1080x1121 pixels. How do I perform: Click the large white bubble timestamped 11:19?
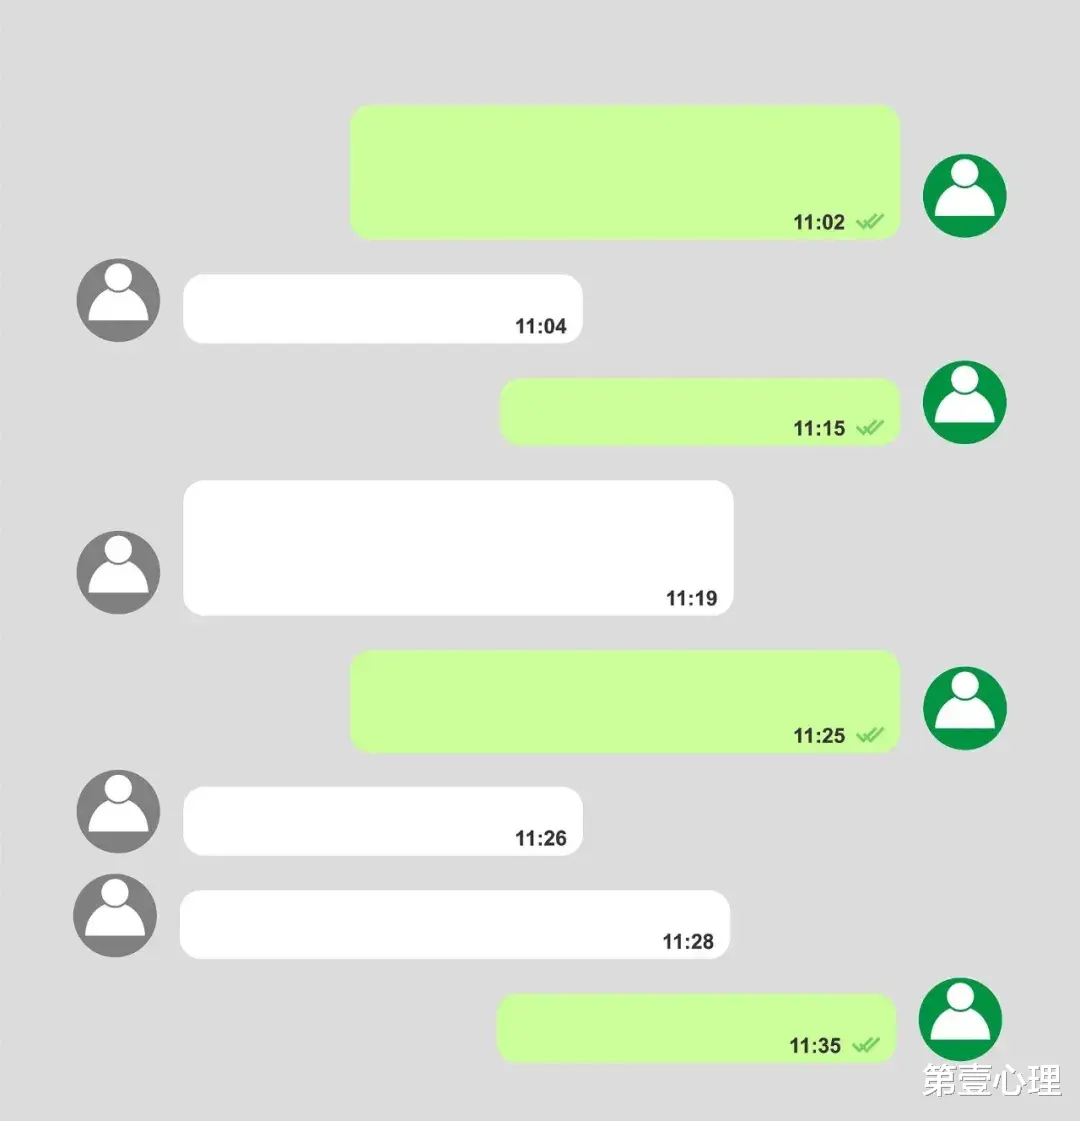click(x=458, y=548)
